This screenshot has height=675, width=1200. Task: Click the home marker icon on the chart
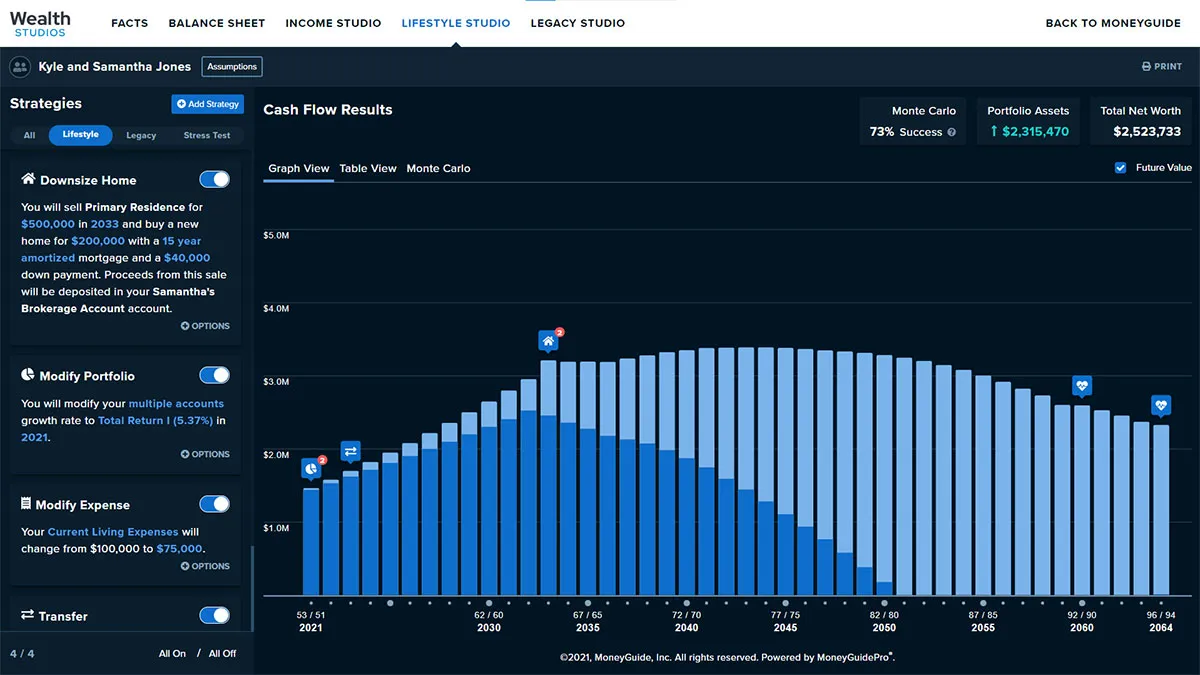click(x=548, y=341)
